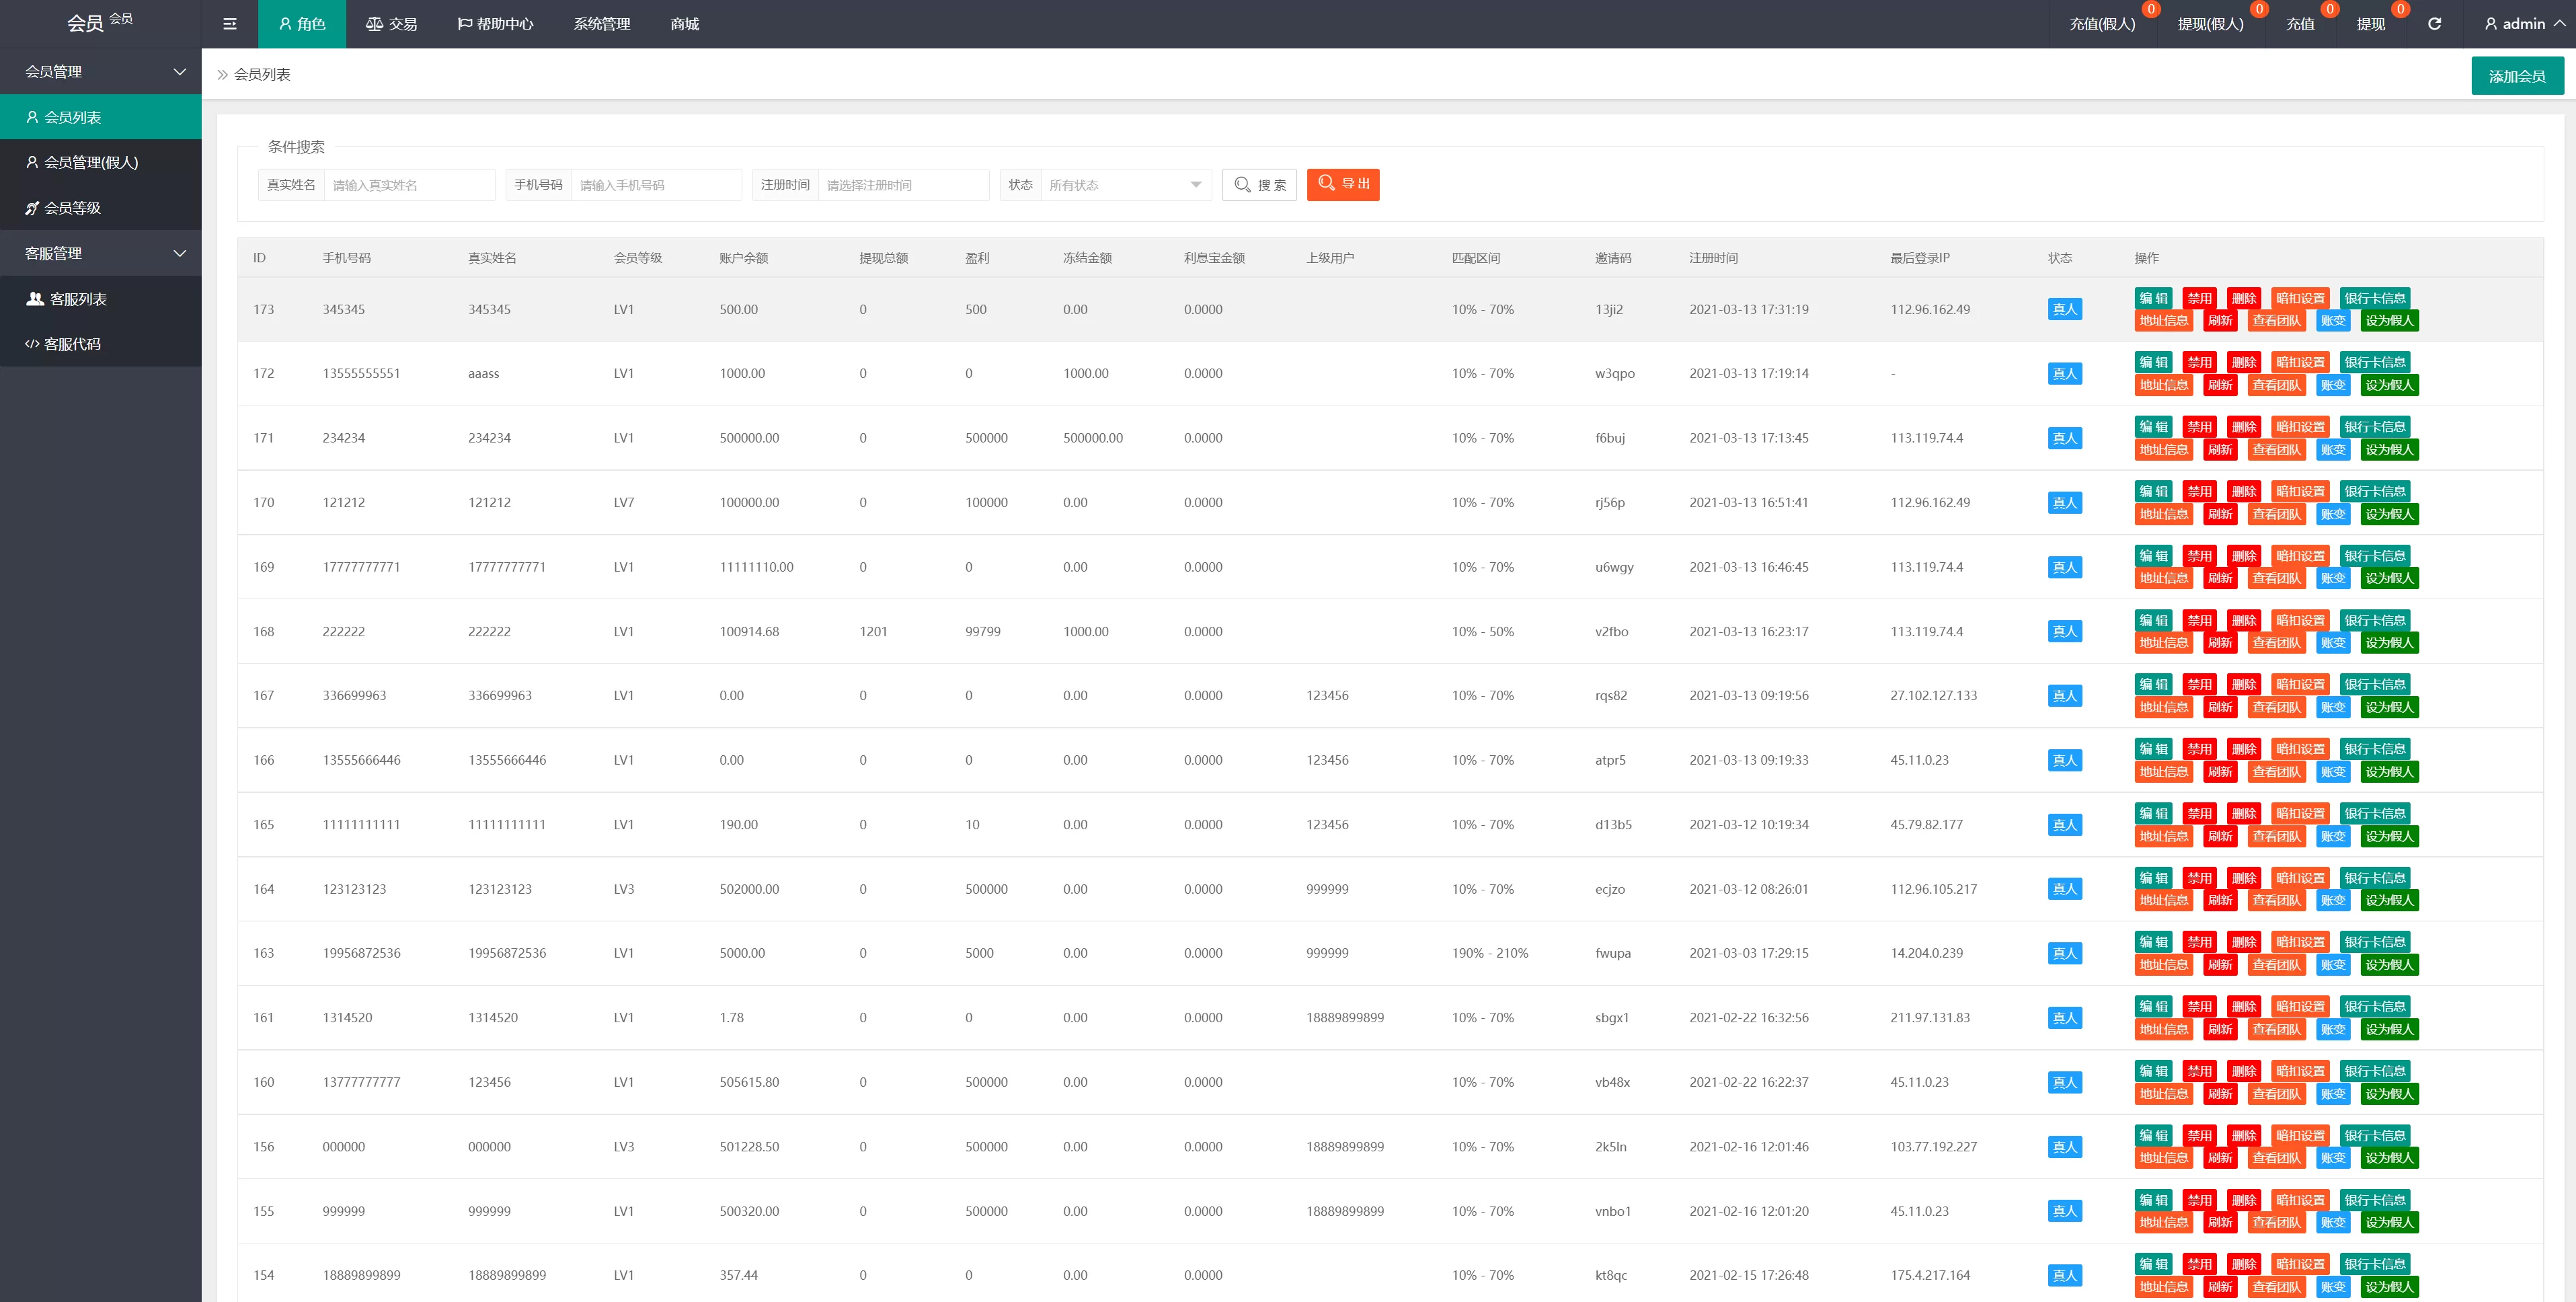Open the 交易 menu with scales icon
This screenshot has width=2576, height=1302.
click(391, 24)
